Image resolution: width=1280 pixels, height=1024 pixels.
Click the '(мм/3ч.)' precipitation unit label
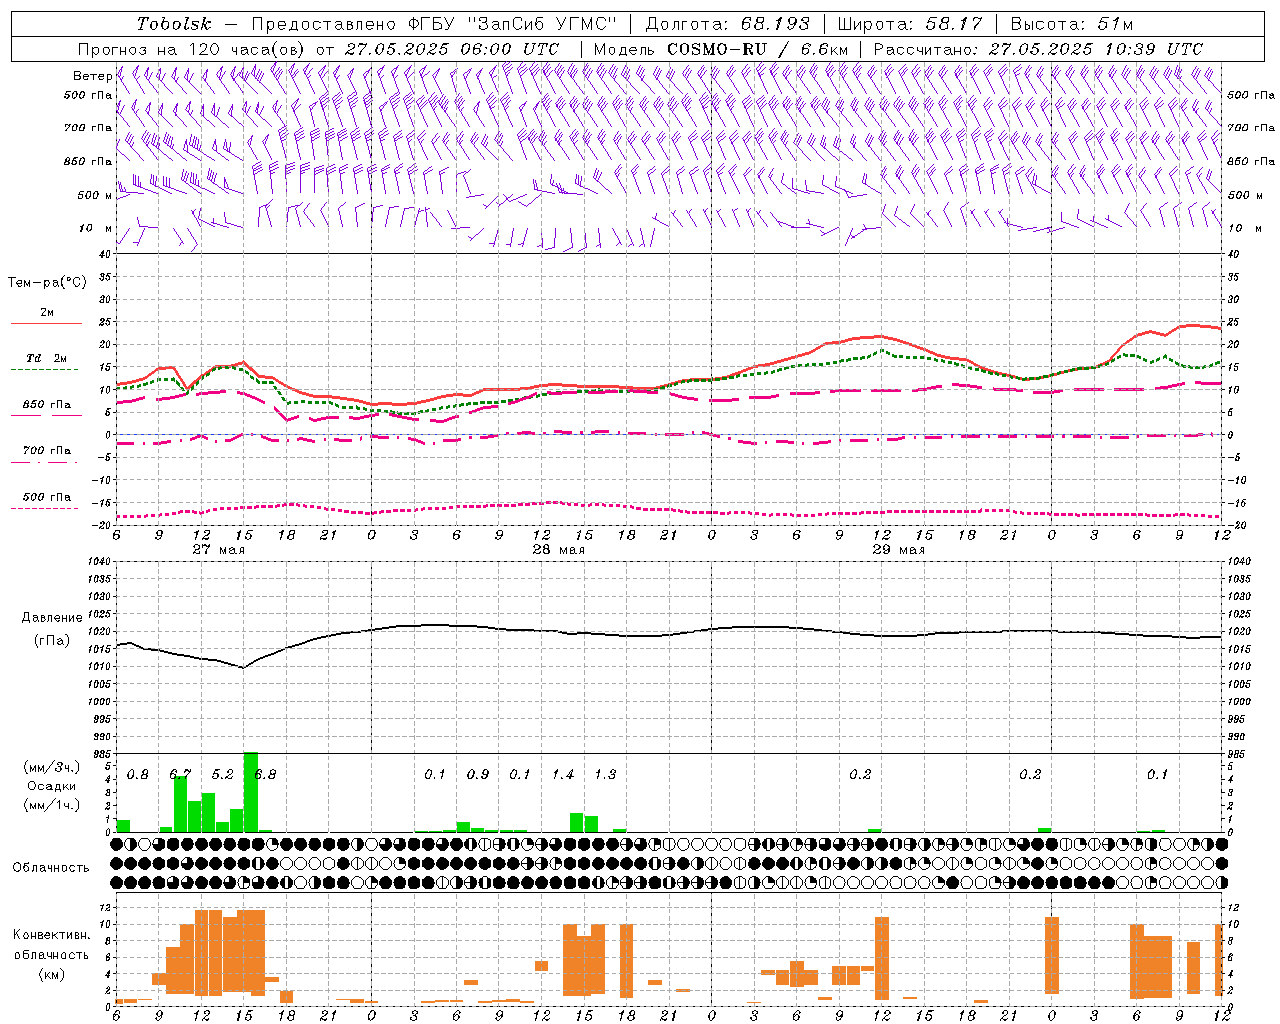coord(52,767)
